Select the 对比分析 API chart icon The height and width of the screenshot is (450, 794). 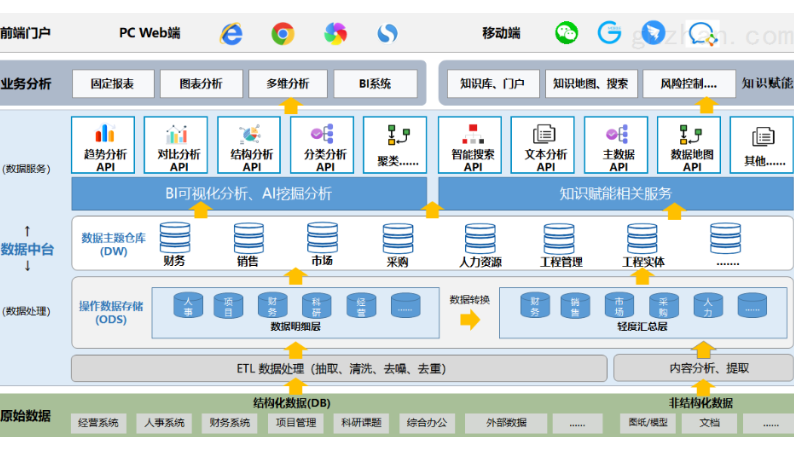pyautogui.click(x=177, y=134)
